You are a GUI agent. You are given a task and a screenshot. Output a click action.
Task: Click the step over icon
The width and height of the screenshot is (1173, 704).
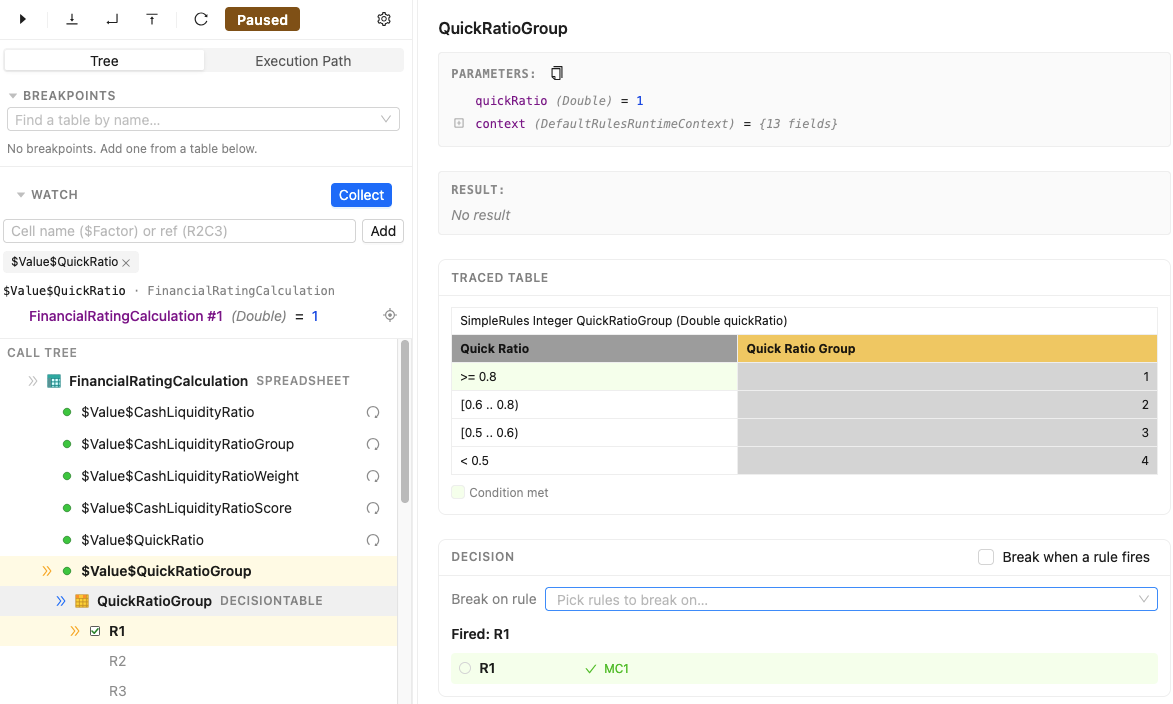pyautogui.click(x=112, y=19)
